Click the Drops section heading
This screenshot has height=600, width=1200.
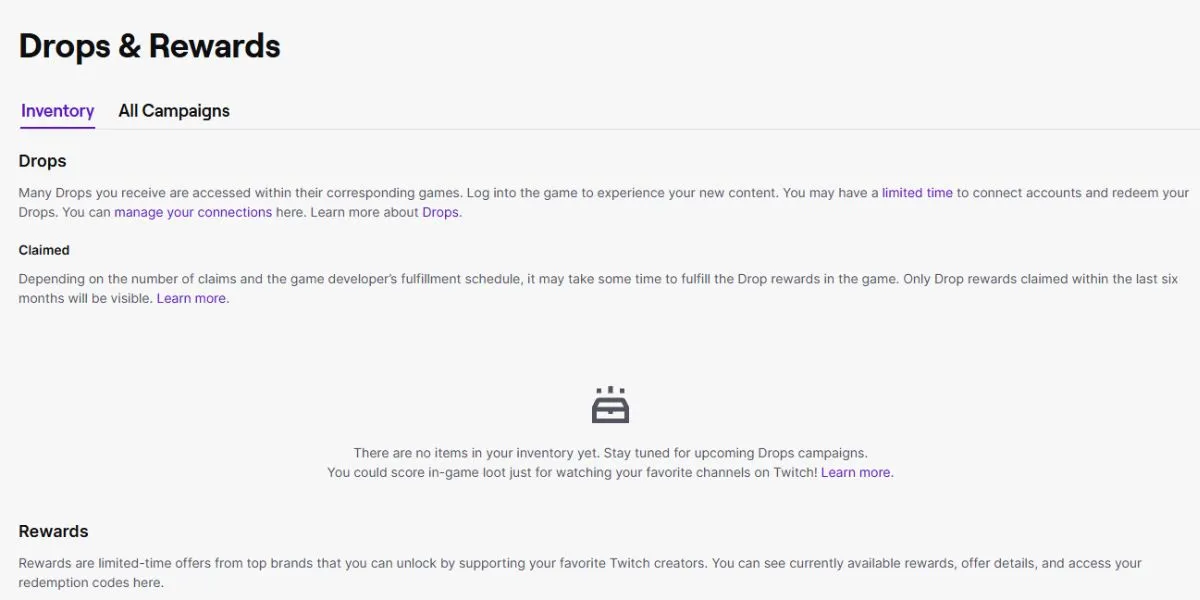(43, 161)
